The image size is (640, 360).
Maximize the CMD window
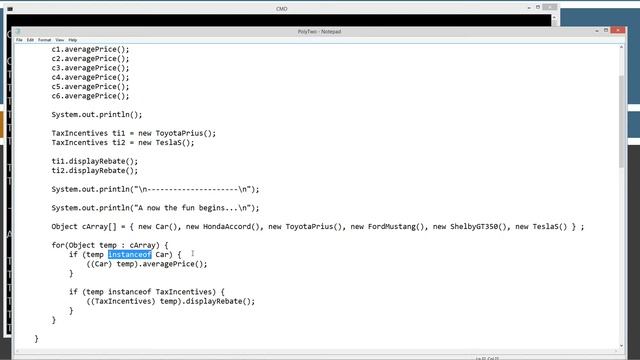pyautogui.click(x=538, y=7)
